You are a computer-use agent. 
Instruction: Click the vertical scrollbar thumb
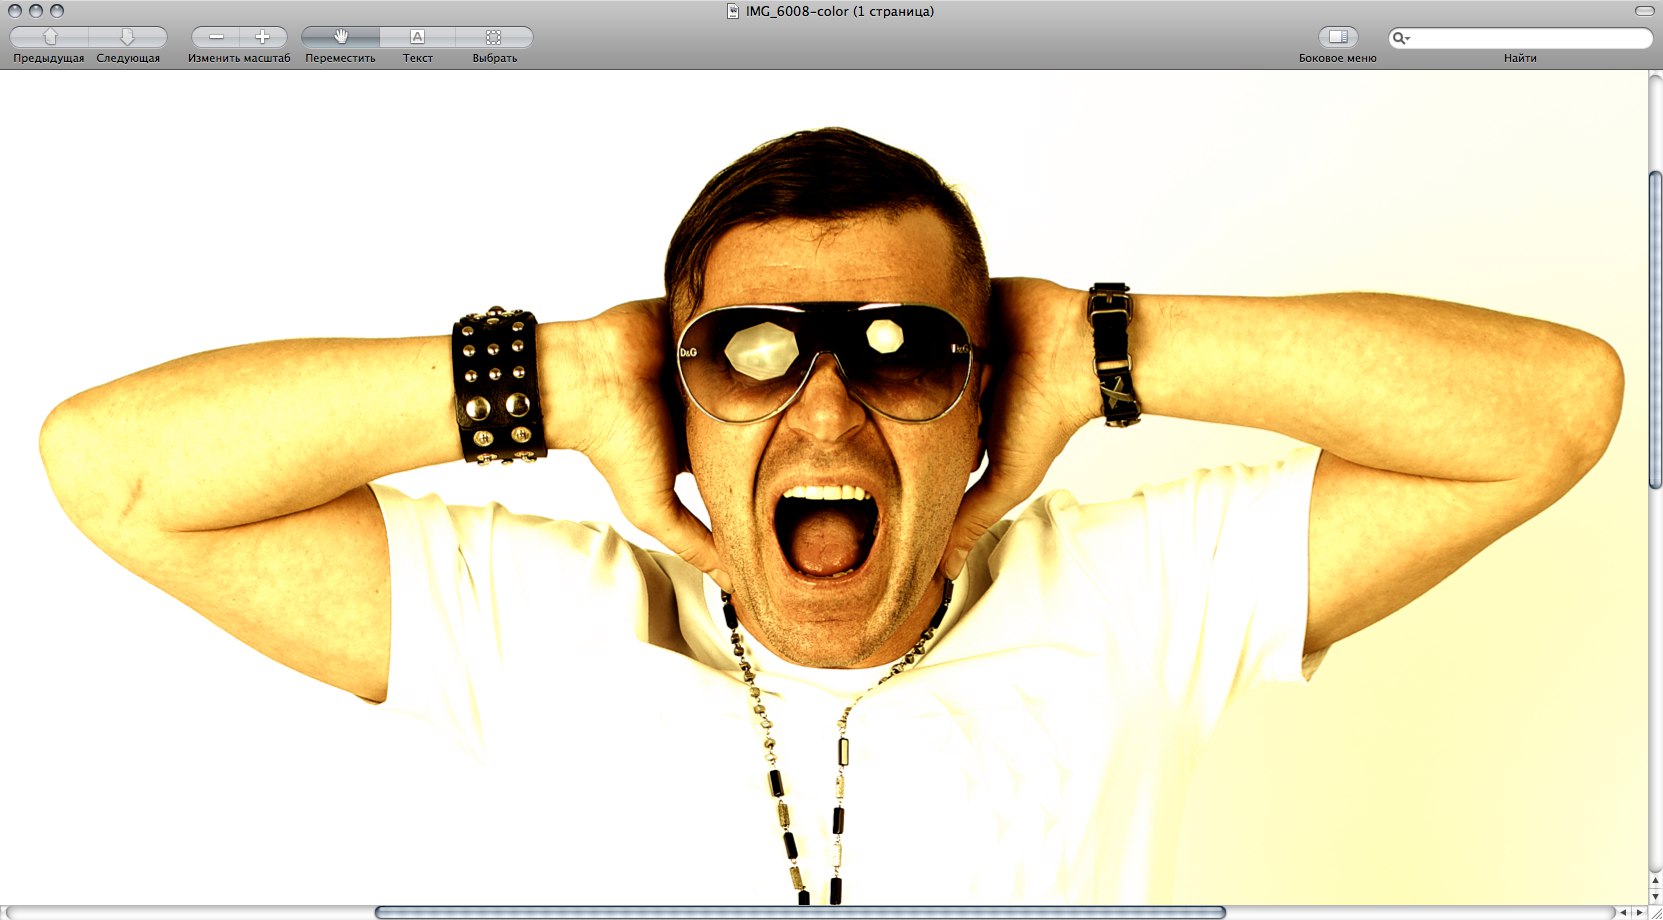(1655, 330)
